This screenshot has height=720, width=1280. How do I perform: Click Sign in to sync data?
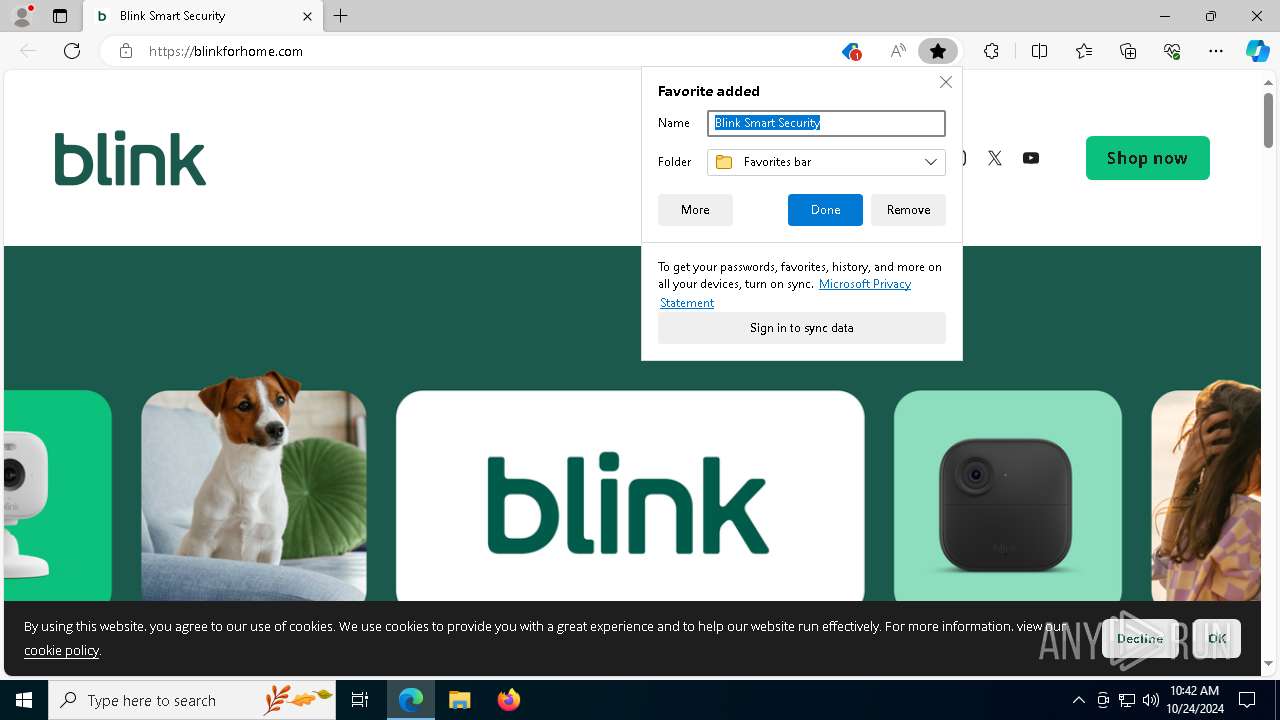(802, 328)
